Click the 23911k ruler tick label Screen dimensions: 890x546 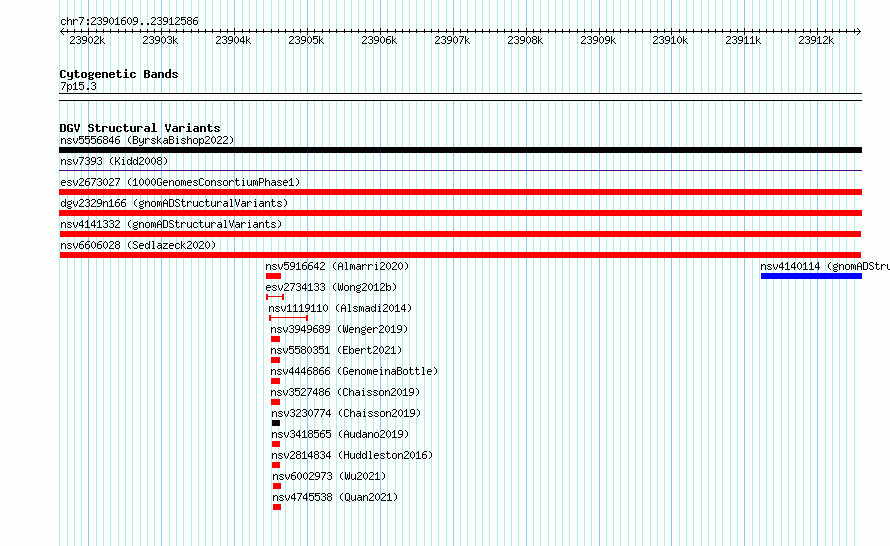(x=743, y=40)
